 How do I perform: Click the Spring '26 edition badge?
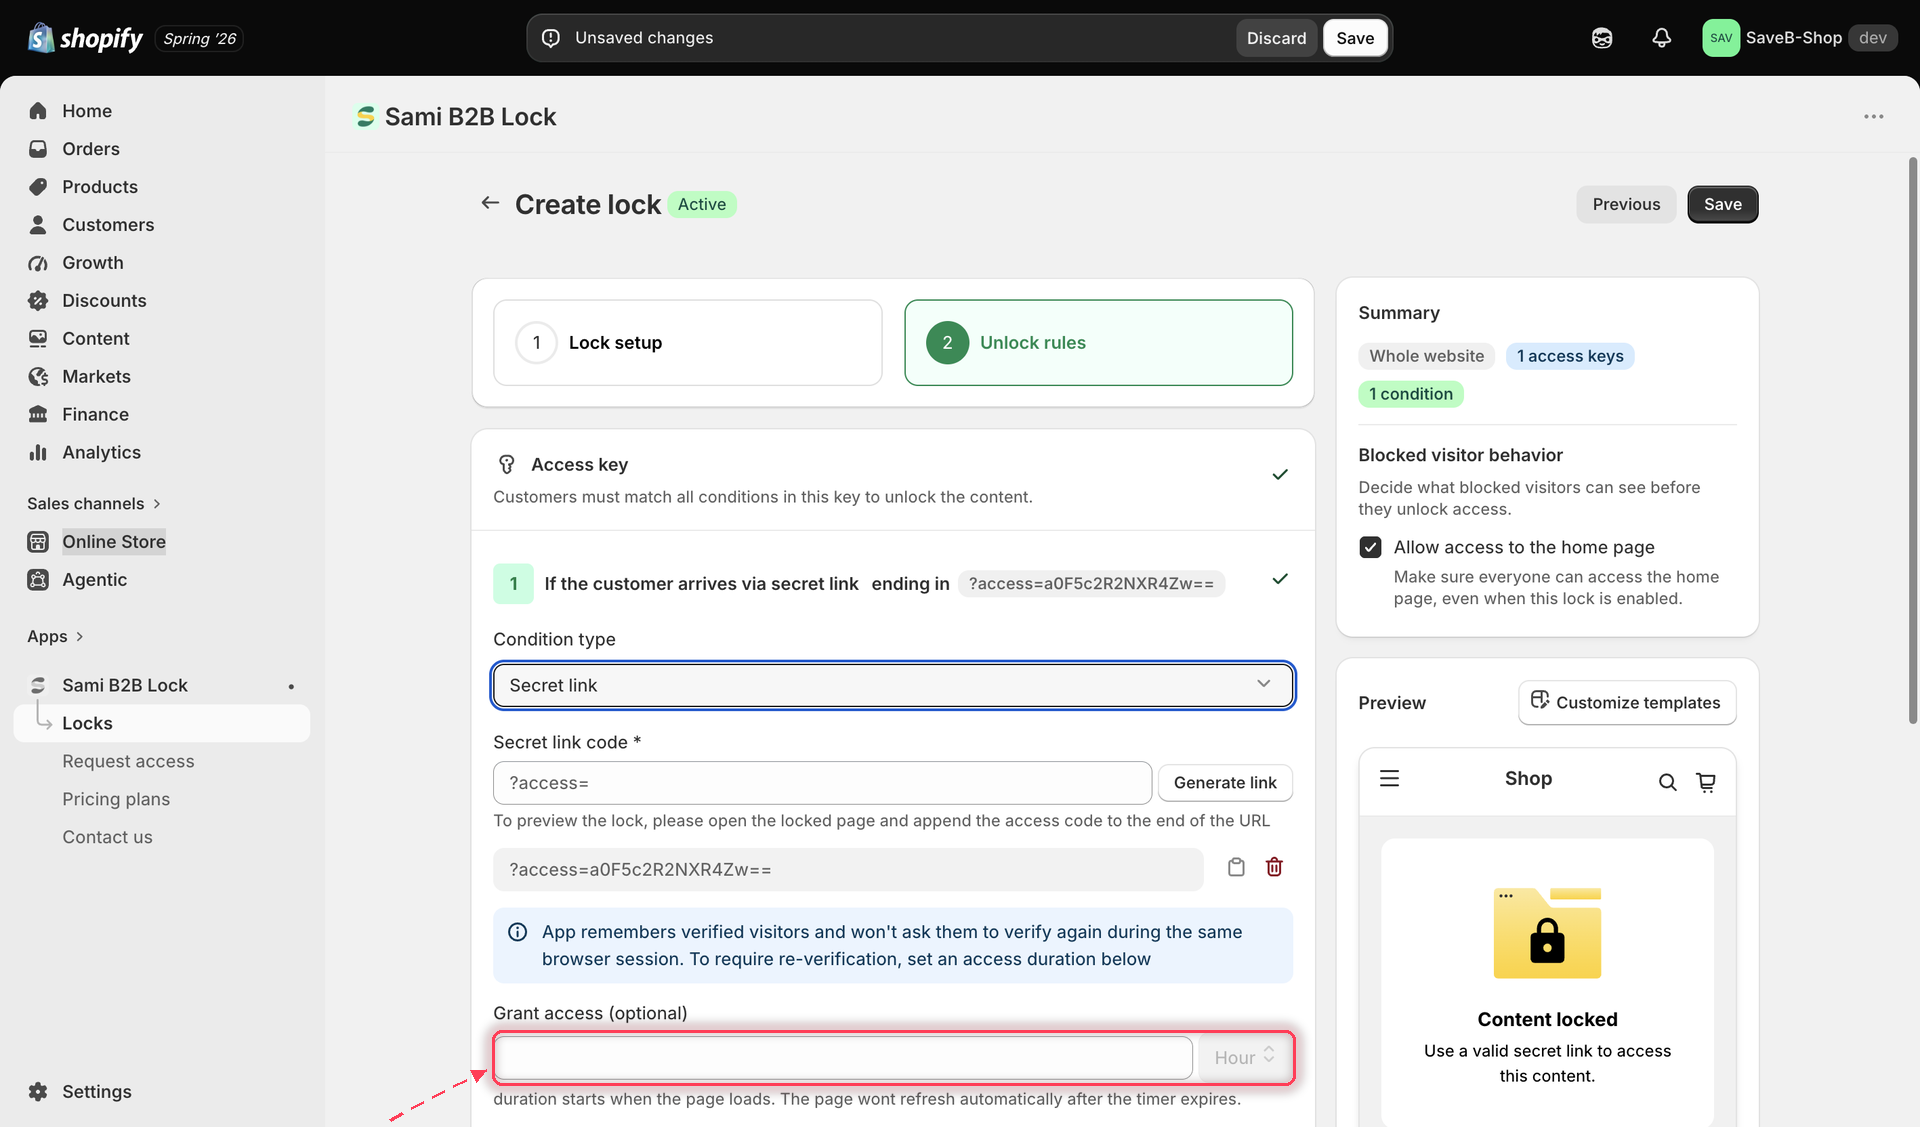(199, 38)
